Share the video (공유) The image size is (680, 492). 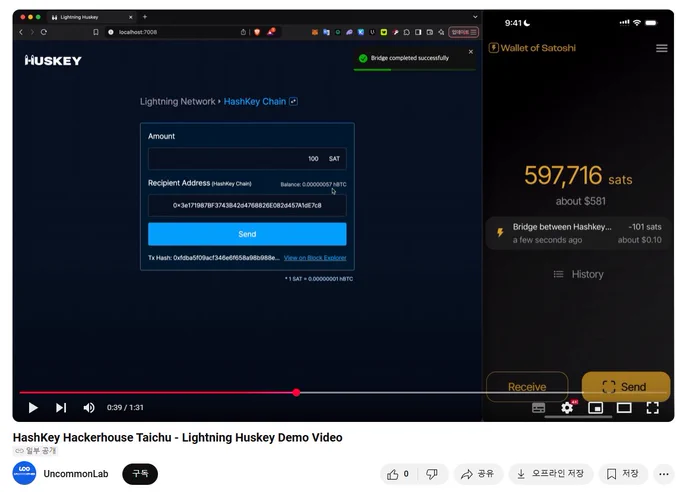(478, 474)
